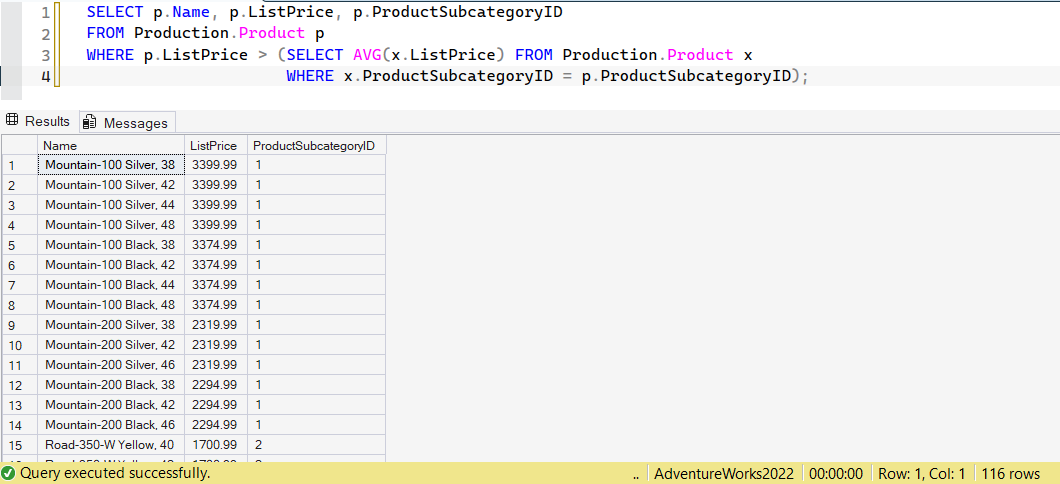Click ListPrice 2294.99 in row 12

coord(216,385)
